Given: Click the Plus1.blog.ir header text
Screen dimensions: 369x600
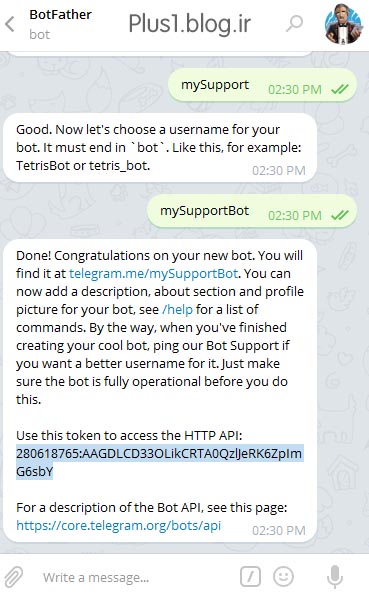Looking at the screenshot, I should (189, 24).
